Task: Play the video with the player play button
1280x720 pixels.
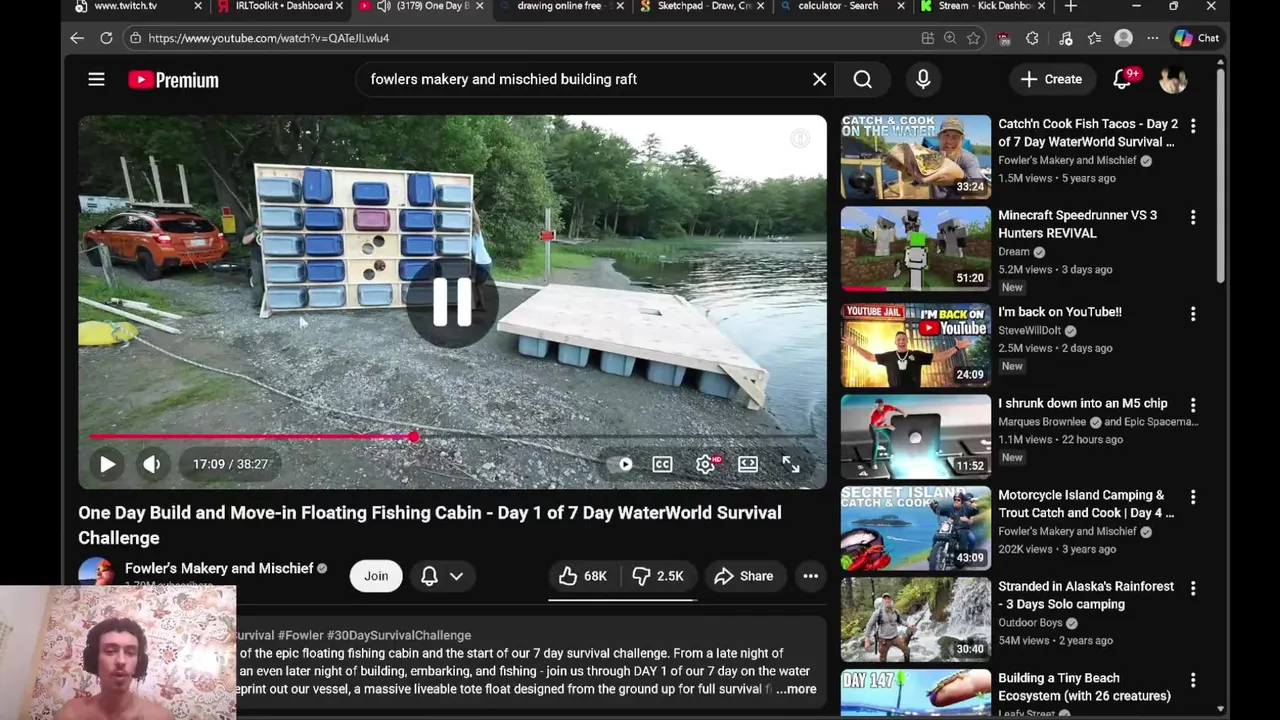Action: [107, 464]
